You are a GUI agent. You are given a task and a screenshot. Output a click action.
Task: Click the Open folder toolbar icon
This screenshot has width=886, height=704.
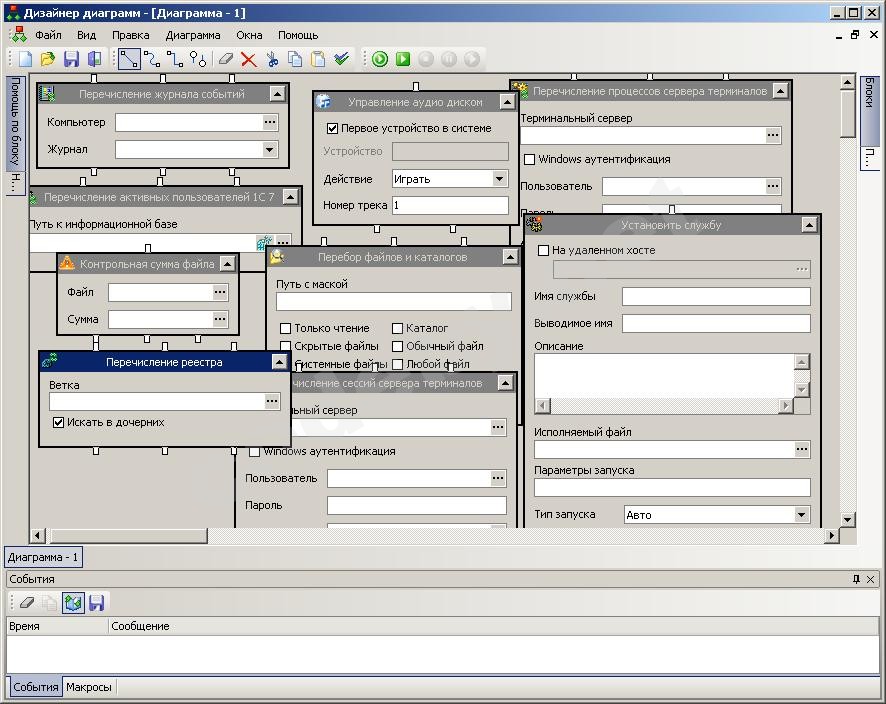pos(48,60)
